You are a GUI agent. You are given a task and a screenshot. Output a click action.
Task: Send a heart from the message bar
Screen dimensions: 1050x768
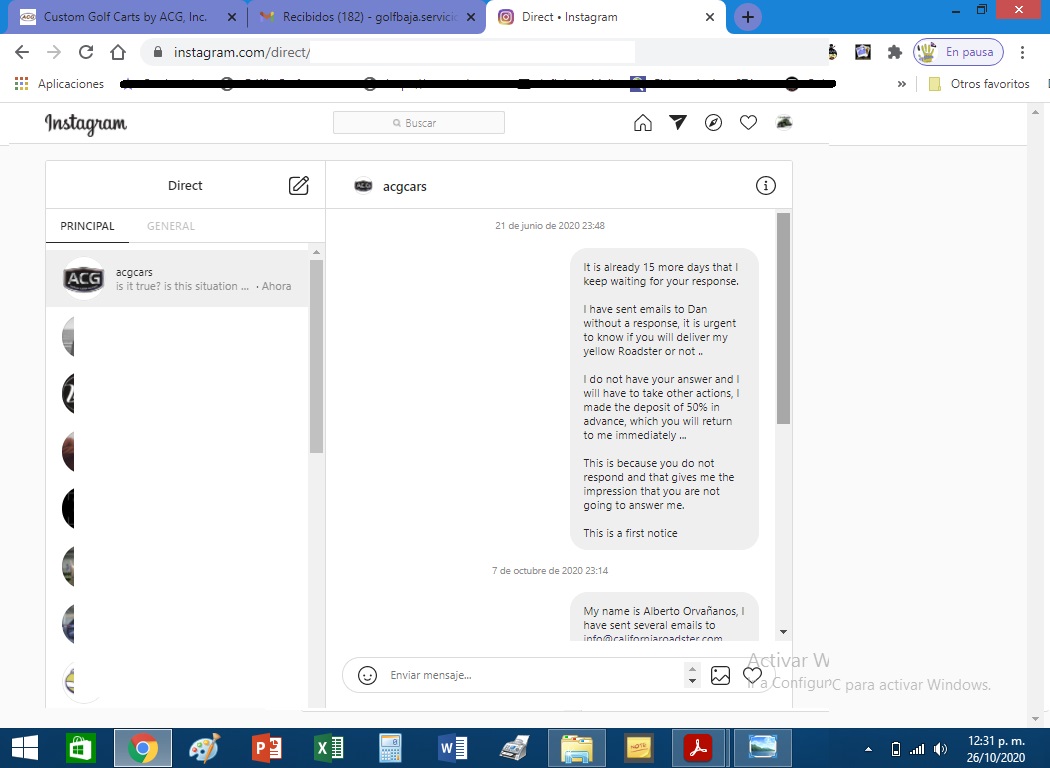[x=752, y=675]
